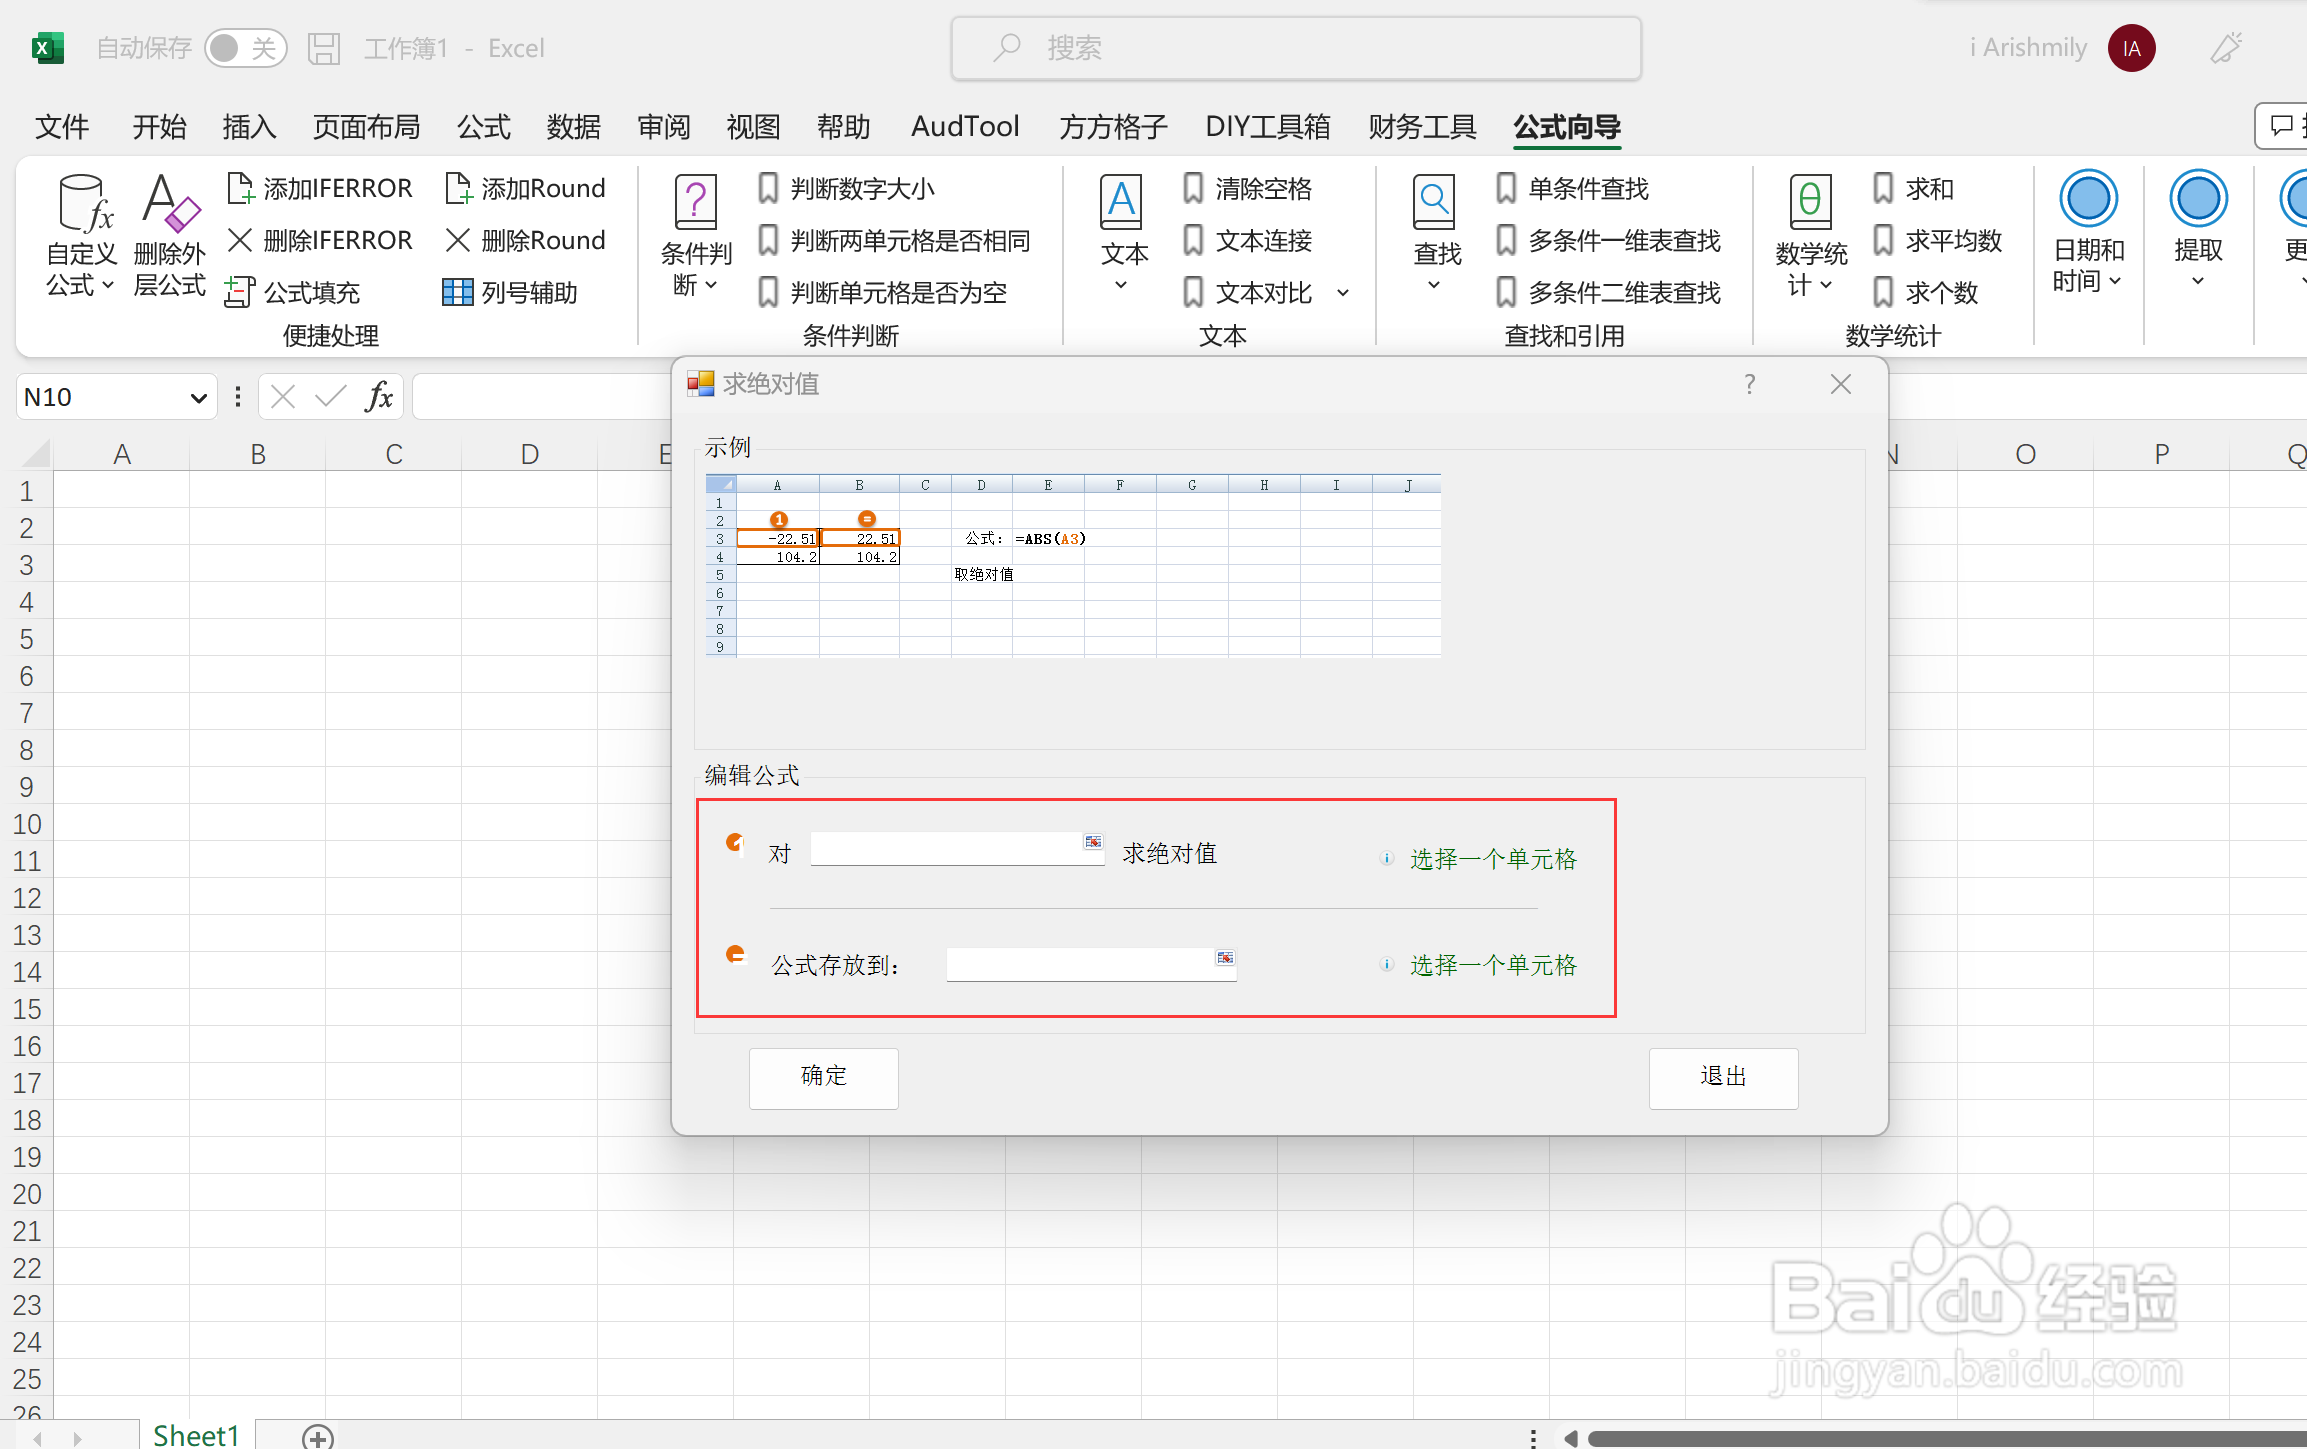Click 文本连接 item
The image size is (2307, 1449).
click(1247, 240)
